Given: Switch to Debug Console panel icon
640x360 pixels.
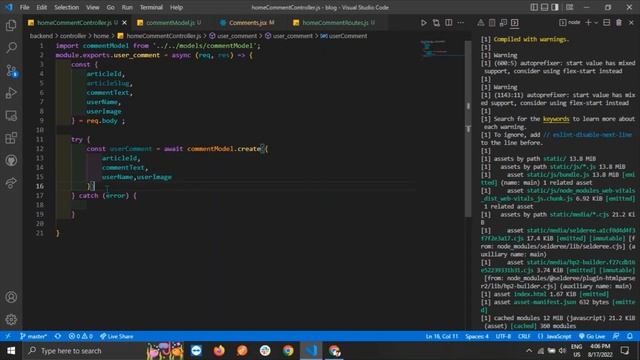Looking at the screenshot, I should point(503,23).
